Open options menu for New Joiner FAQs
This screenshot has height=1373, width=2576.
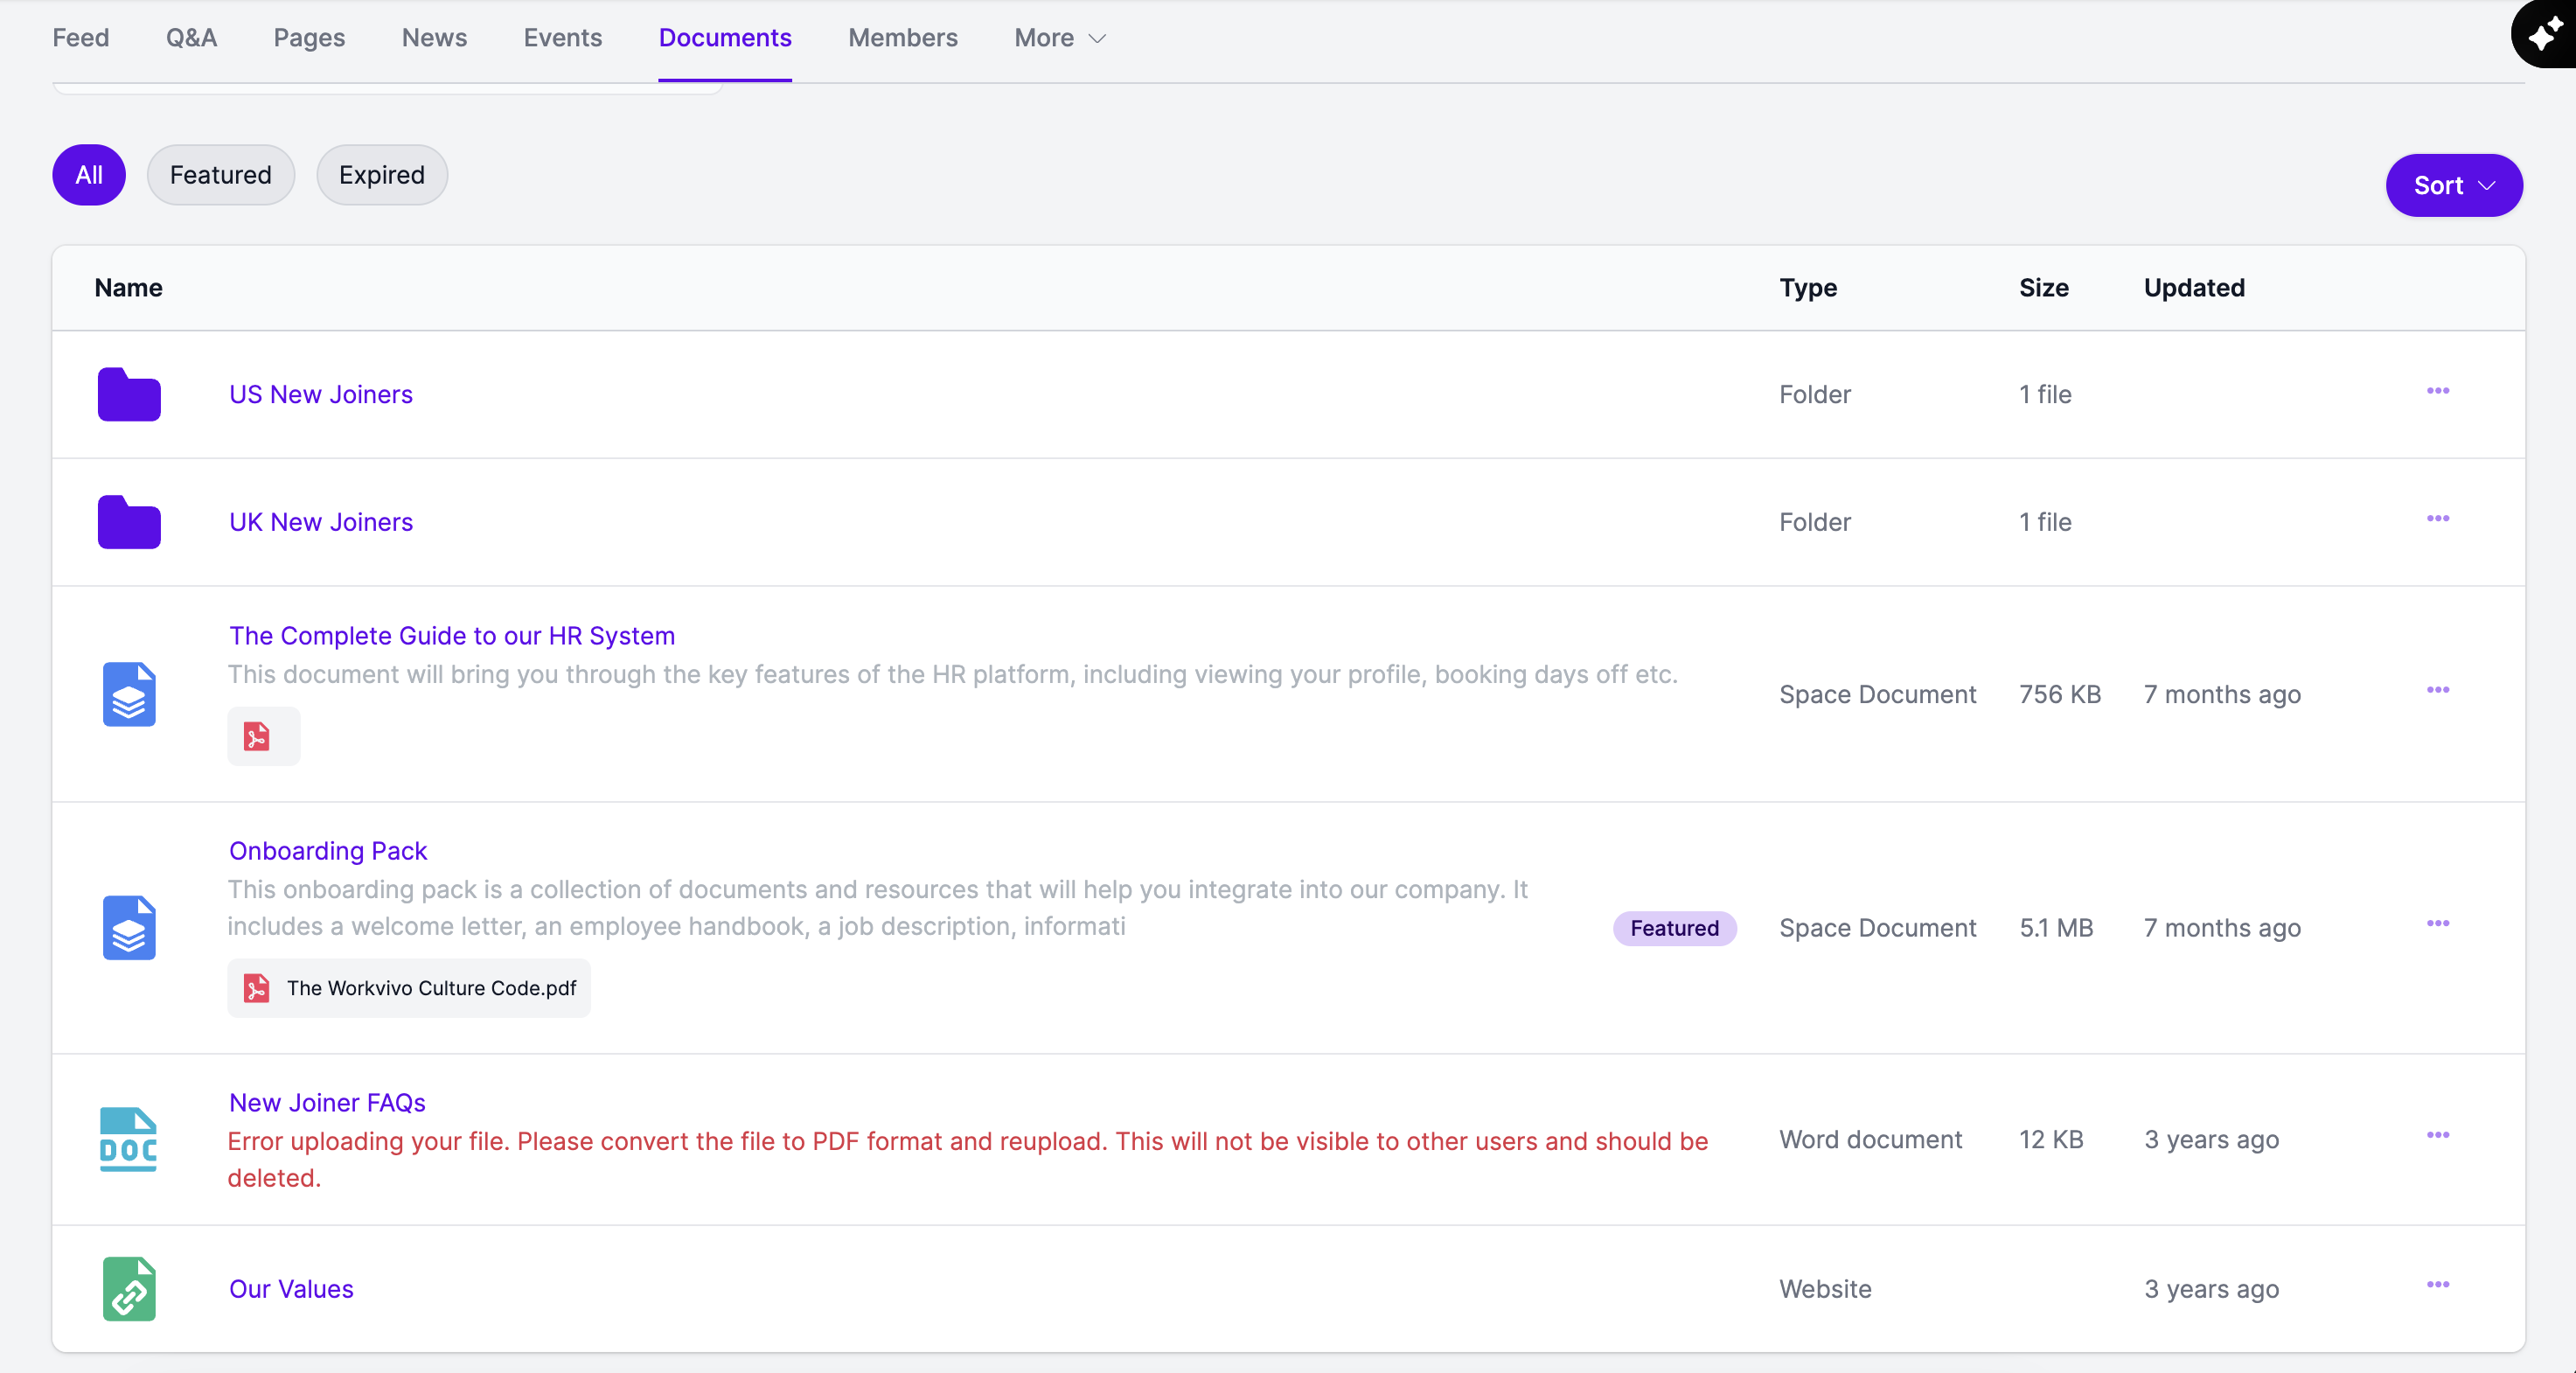2438,1135
